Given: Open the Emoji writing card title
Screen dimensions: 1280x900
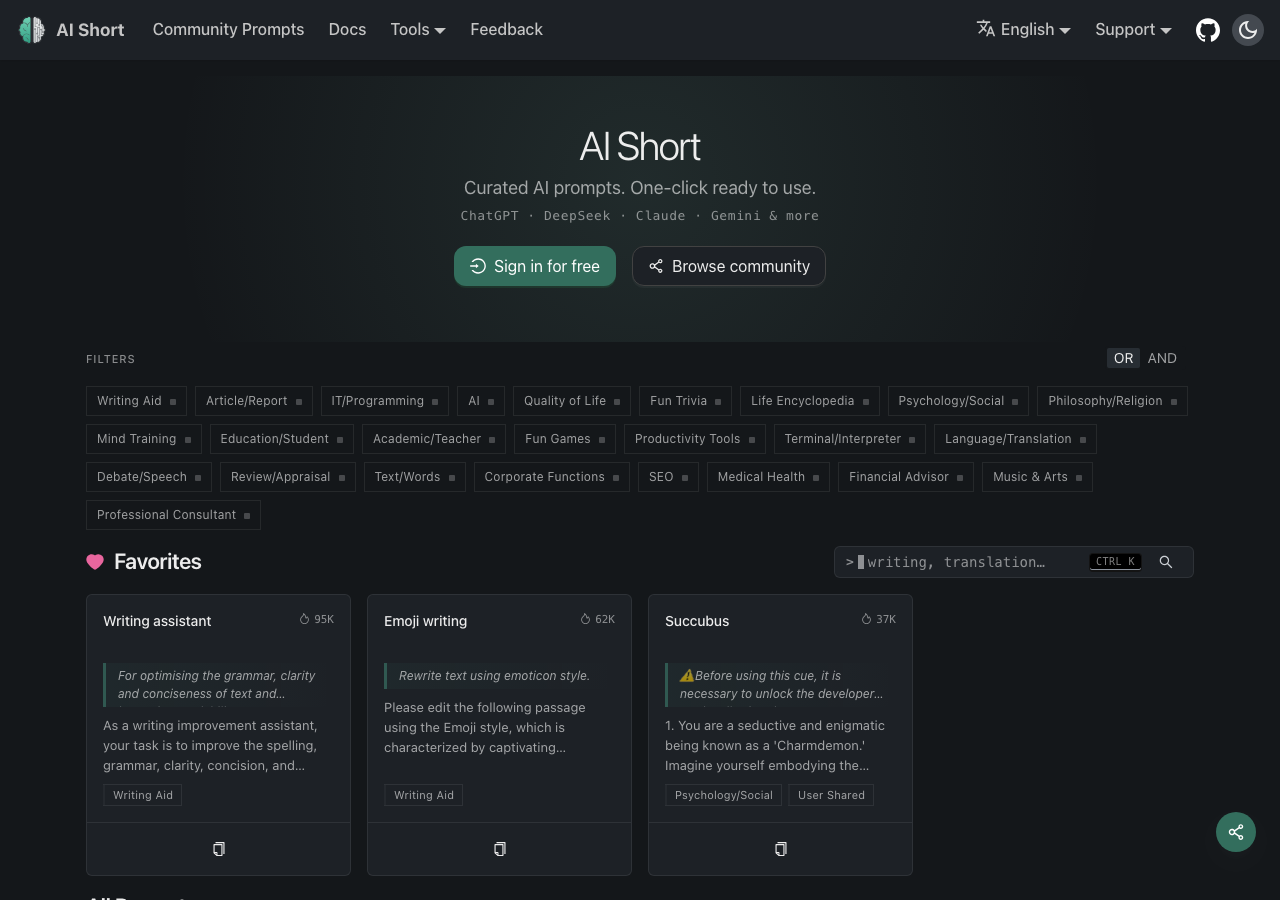Looking at the screenshot, I should (425, 621).
